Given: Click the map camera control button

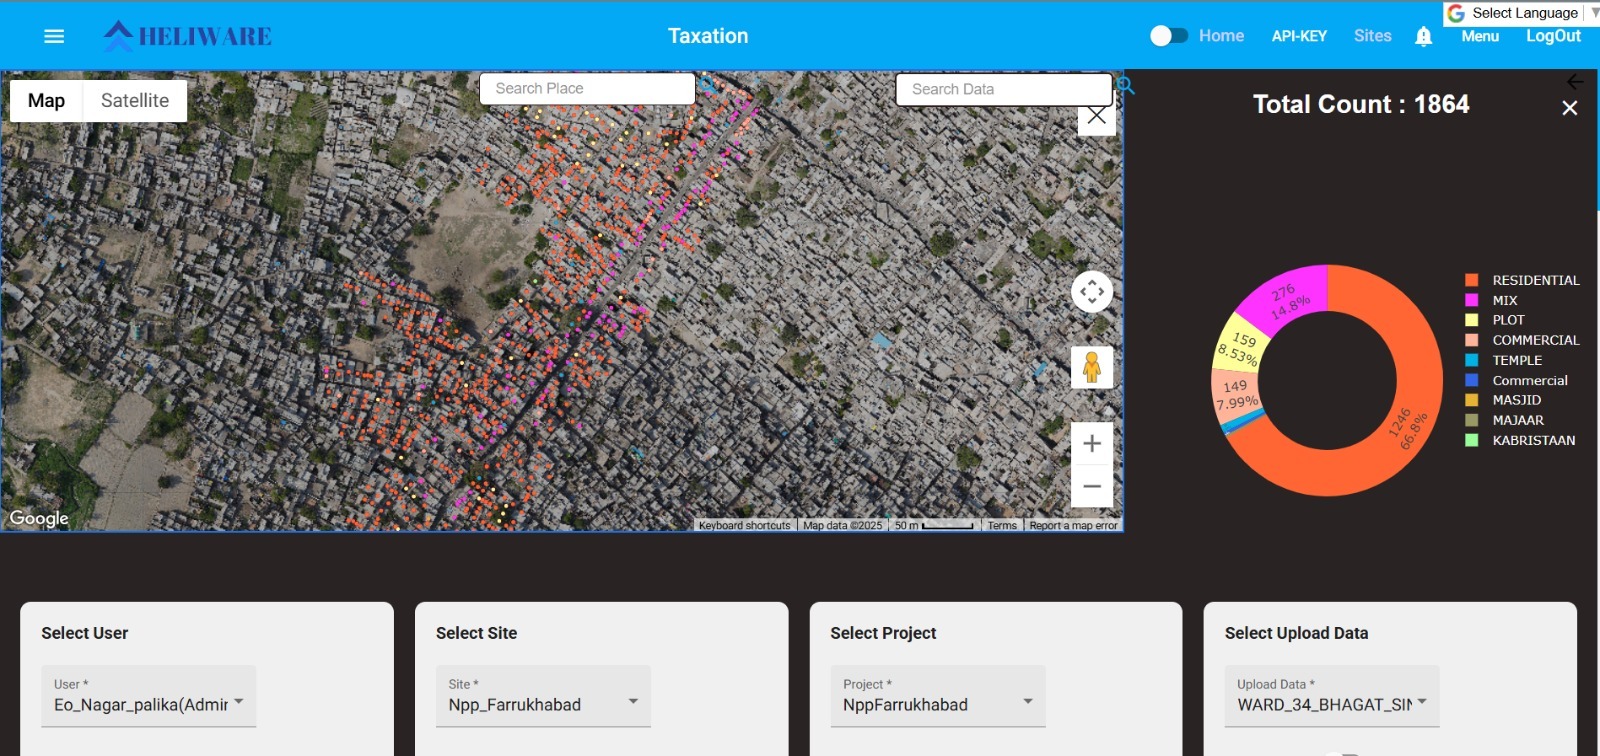Looking at the screenshot, I should pyautogui.click(x=1092, y=292).
